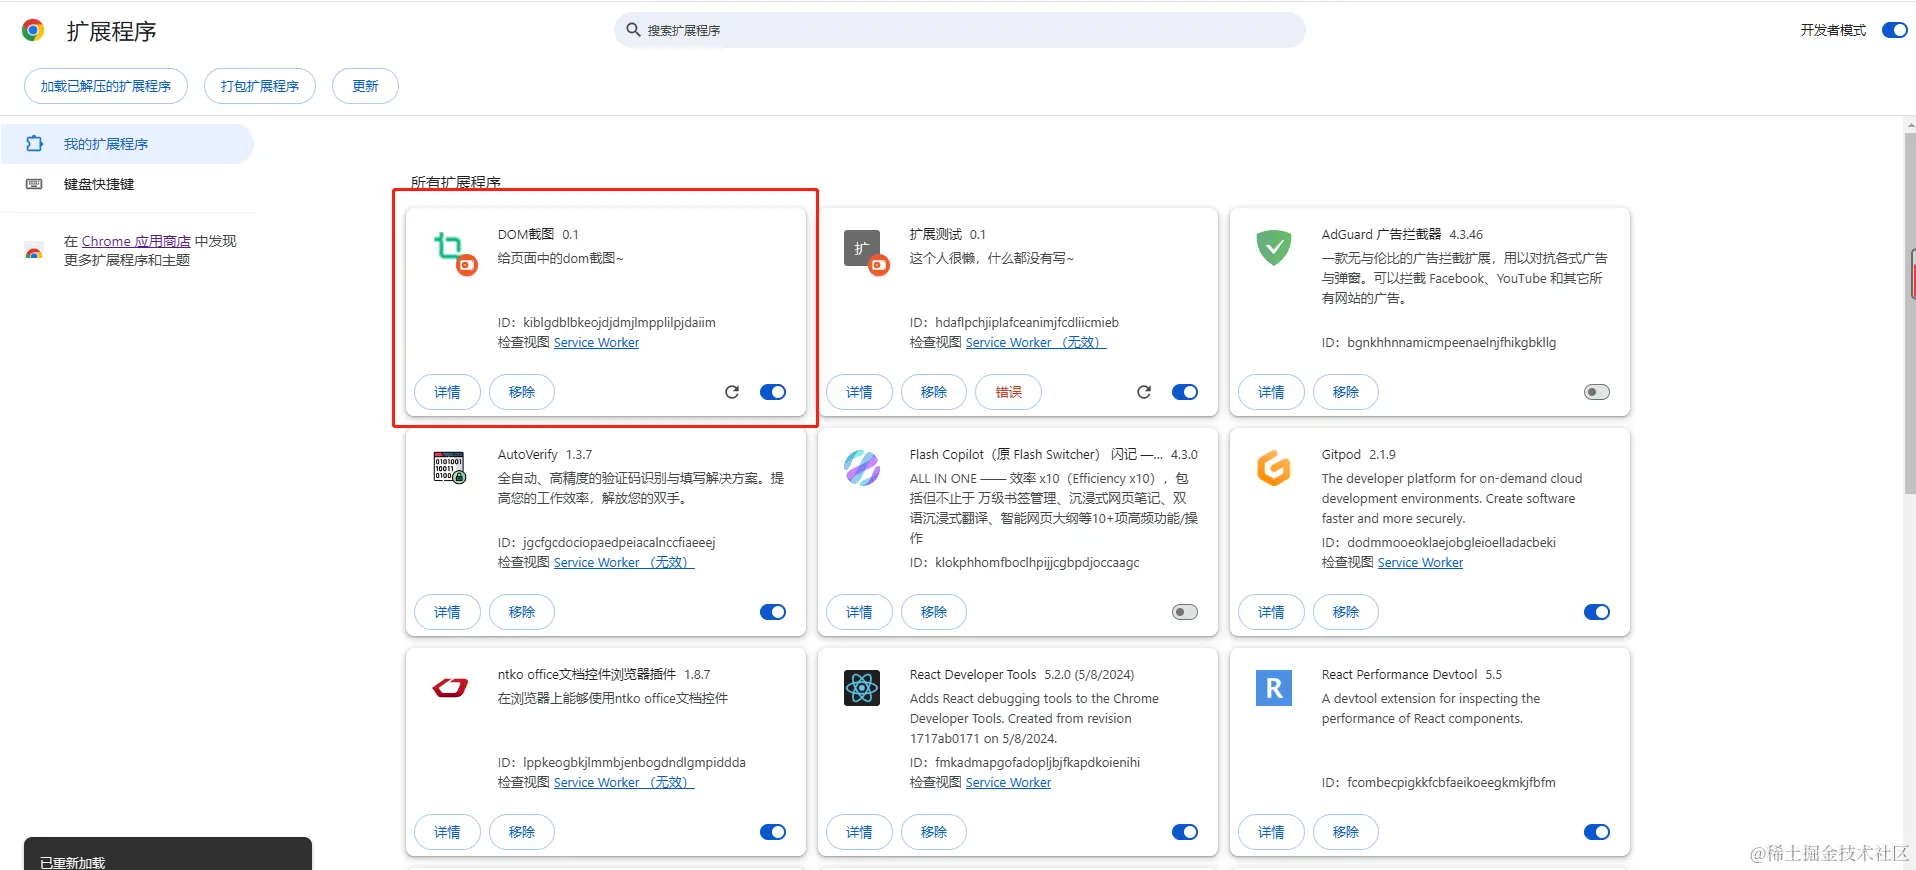Inspect AutoVerify Service Worker (无效) link

[624, 562]
